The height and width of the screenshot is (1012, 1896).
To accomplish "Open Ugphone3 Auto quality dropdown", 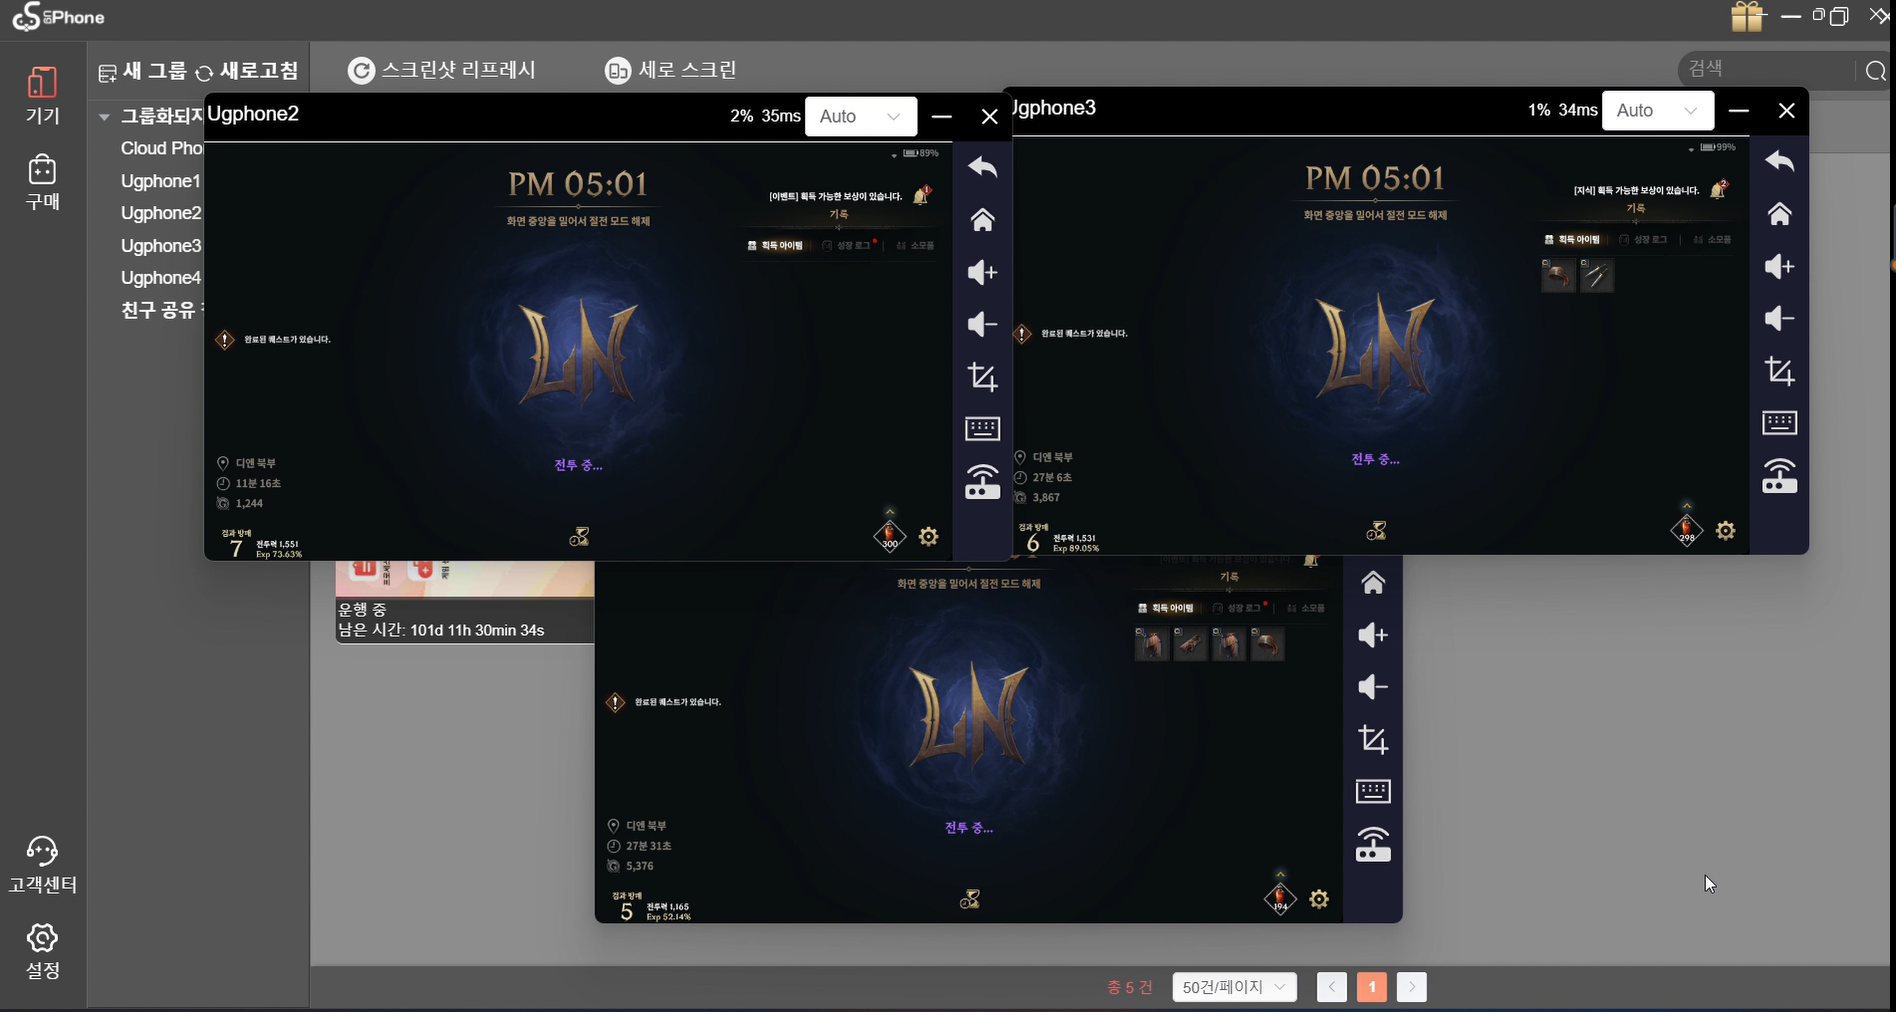I will [x=1658, y=110].
